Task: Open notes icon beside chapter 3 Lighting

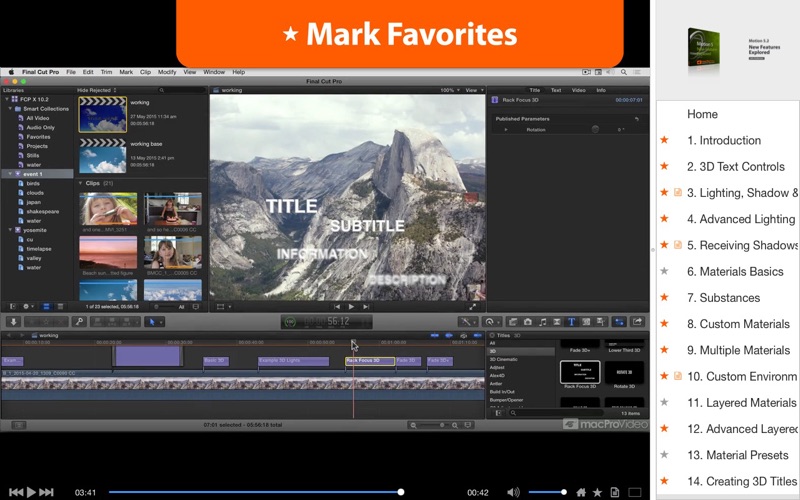Action: click(x=678, y=192)
